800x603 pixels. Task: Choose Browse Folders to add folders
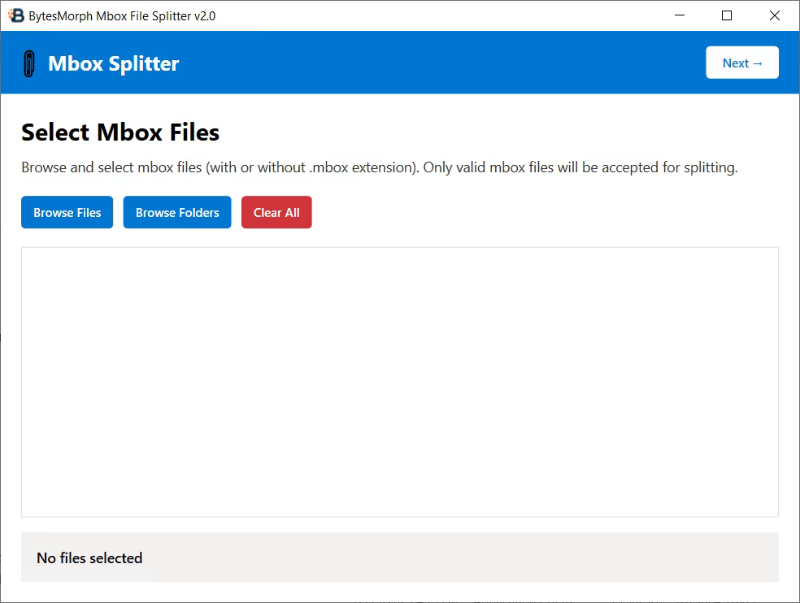pyautogui.click(x=177, y=212)
